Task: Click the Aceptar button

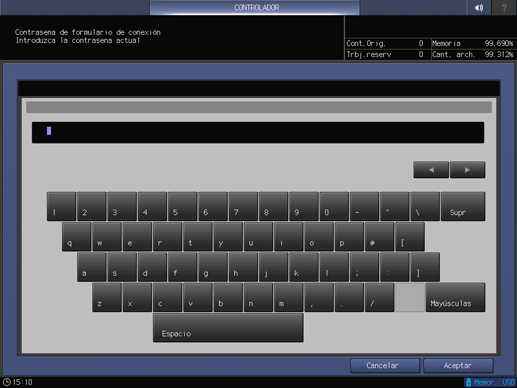Action: [458, 366]
